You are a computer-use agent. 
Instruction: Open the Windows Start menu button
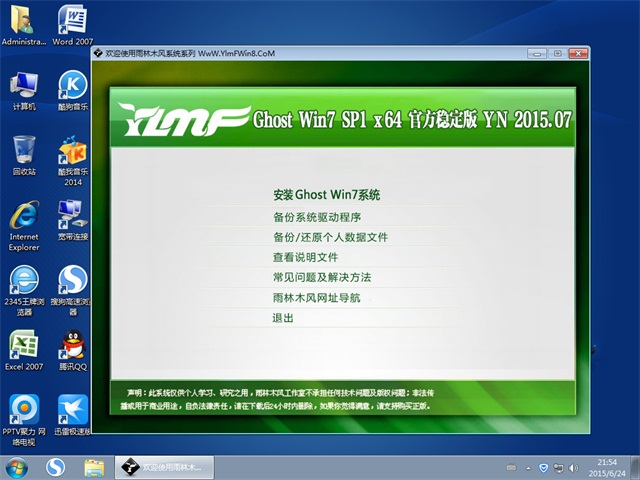(x=17, y=467)
